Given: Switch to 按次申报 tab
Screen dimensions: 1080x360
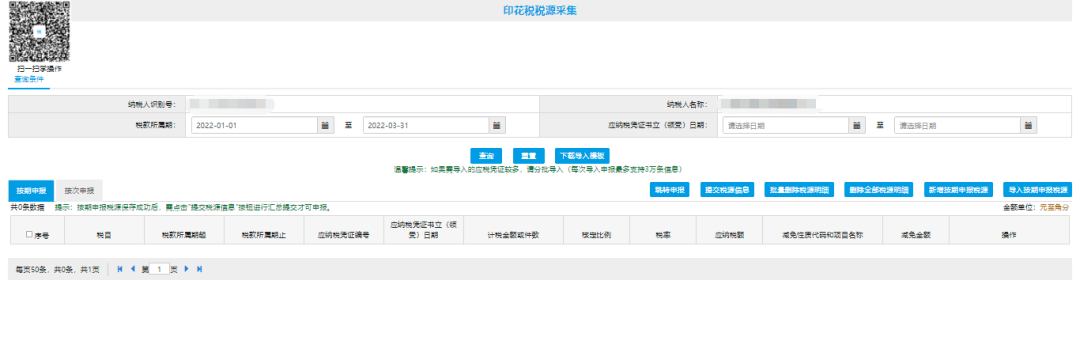Looking at the screenshot, I should click(79, 190).
